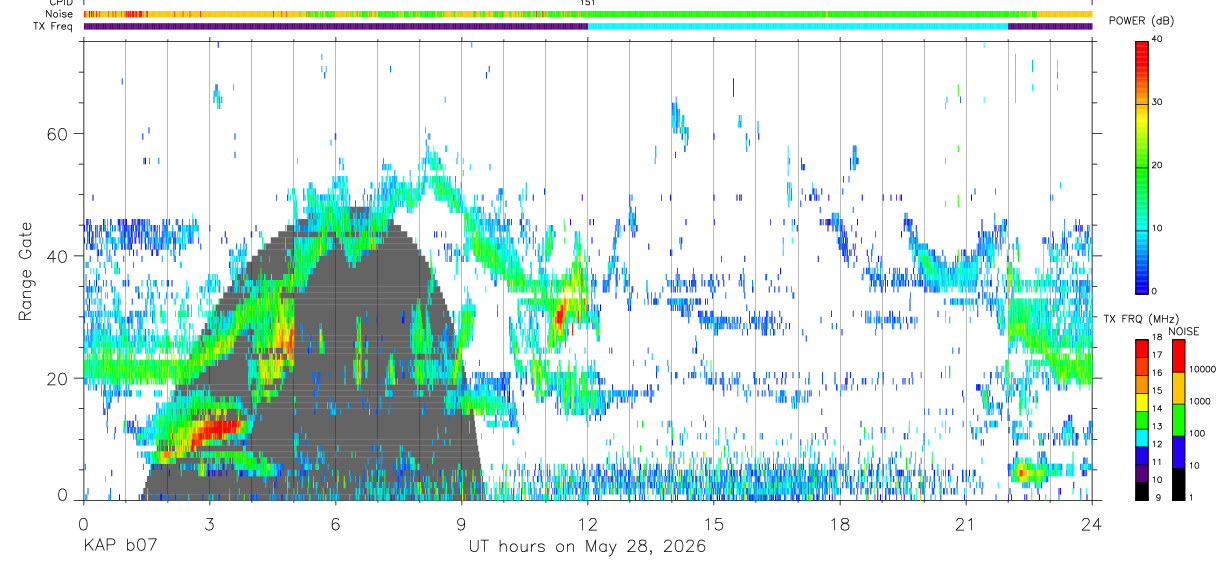Click the POWER (dB) color scale bar

coord(1142,166)
